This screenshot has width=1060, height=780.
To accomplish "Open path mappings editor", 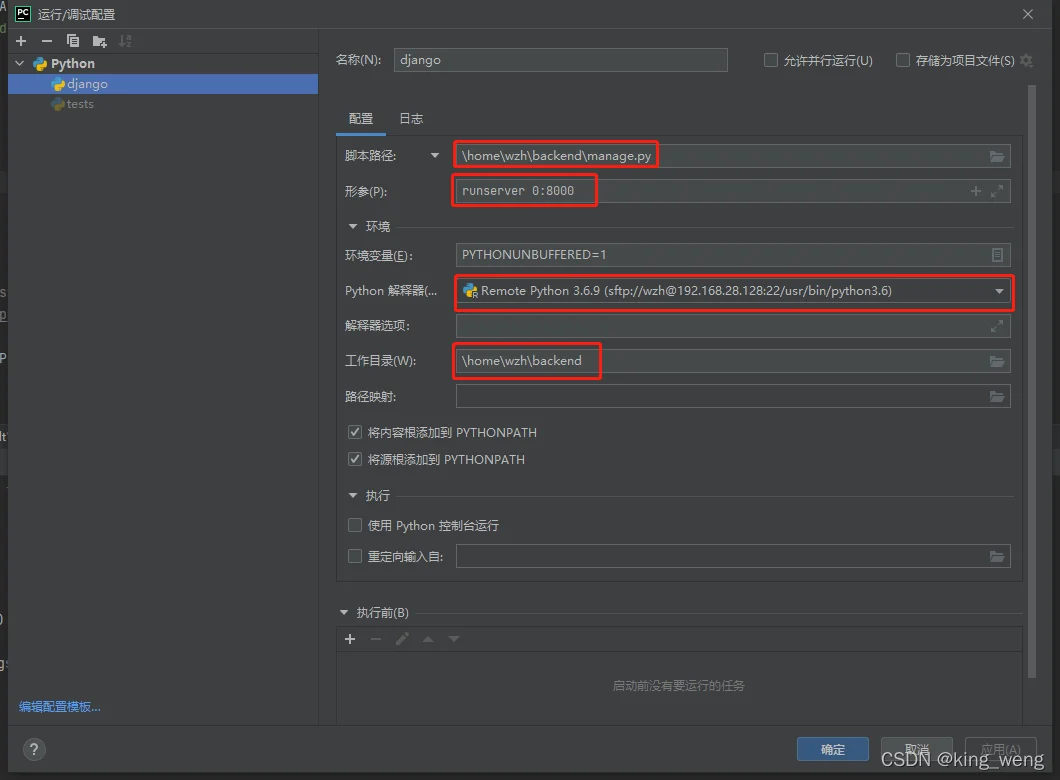I will point(996,397).
